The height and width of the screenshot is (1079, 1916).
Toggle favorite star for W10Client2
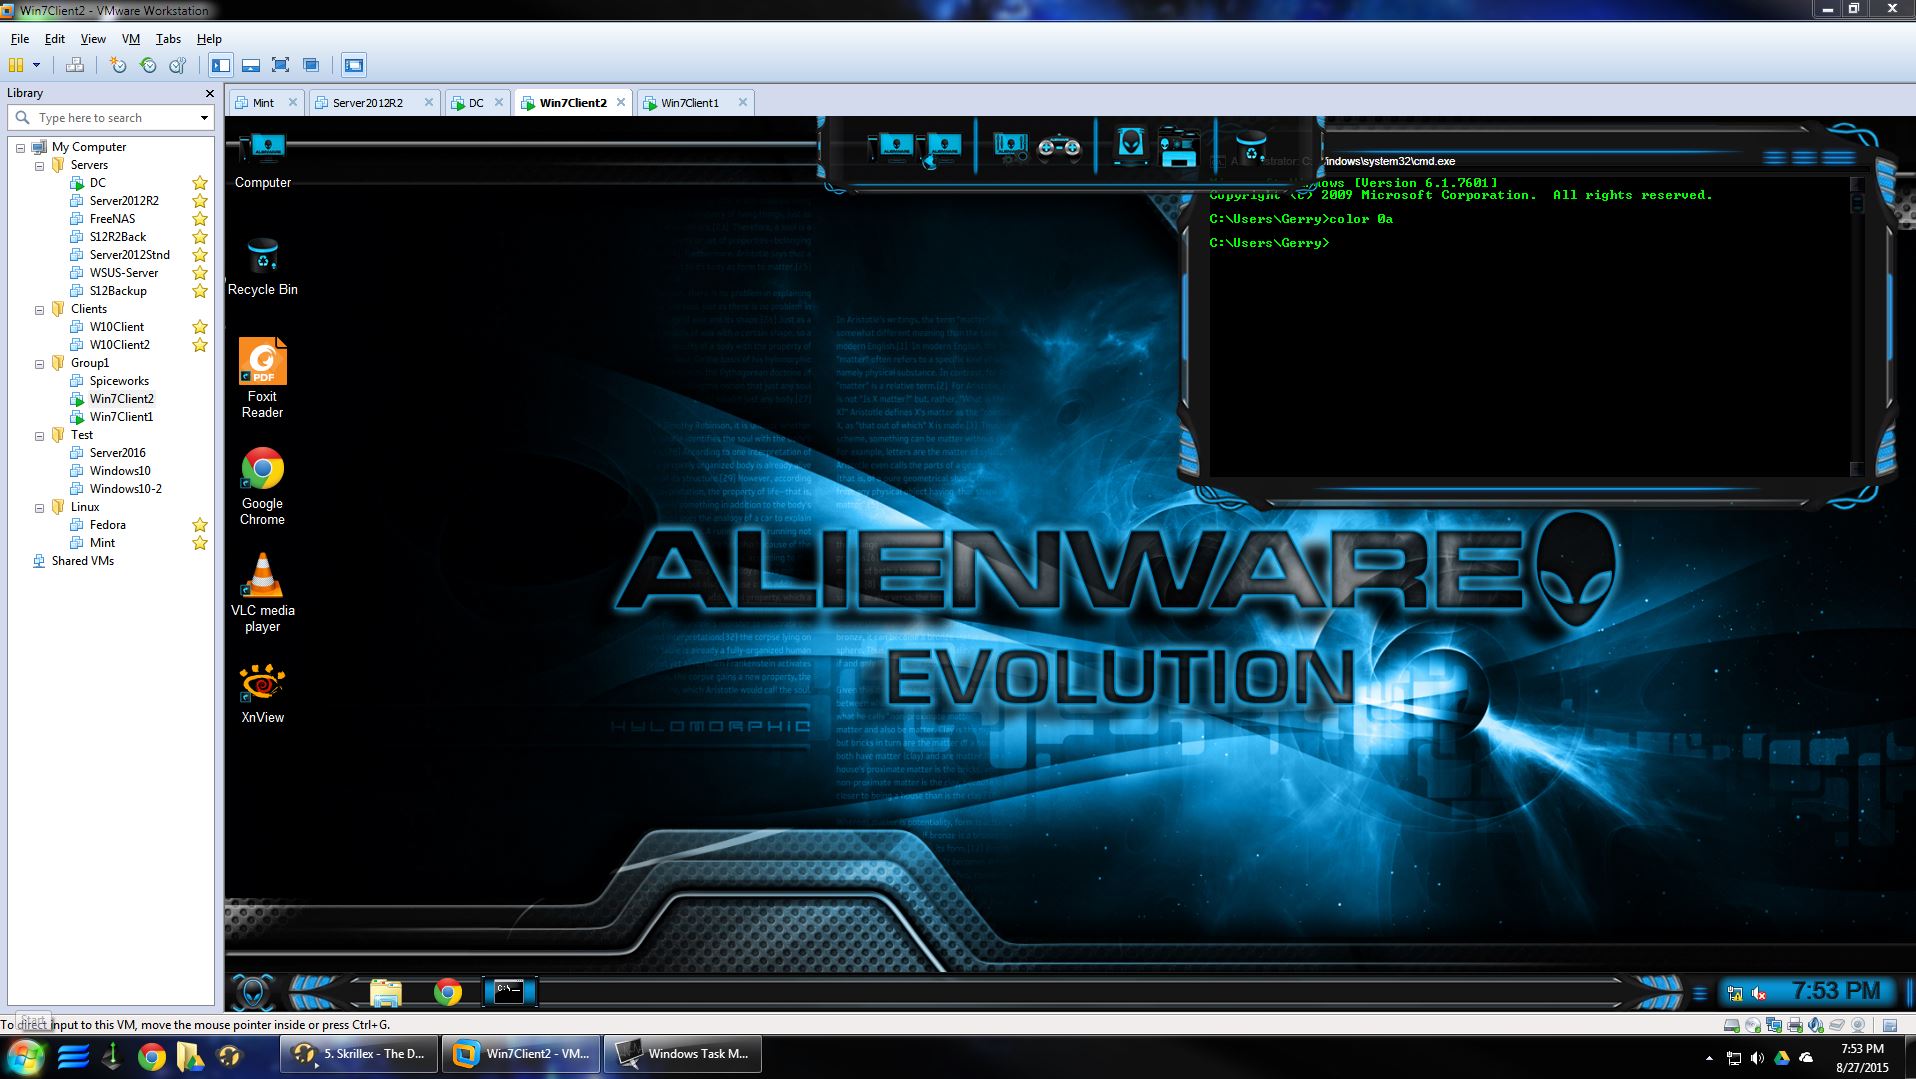coord(200,345)
